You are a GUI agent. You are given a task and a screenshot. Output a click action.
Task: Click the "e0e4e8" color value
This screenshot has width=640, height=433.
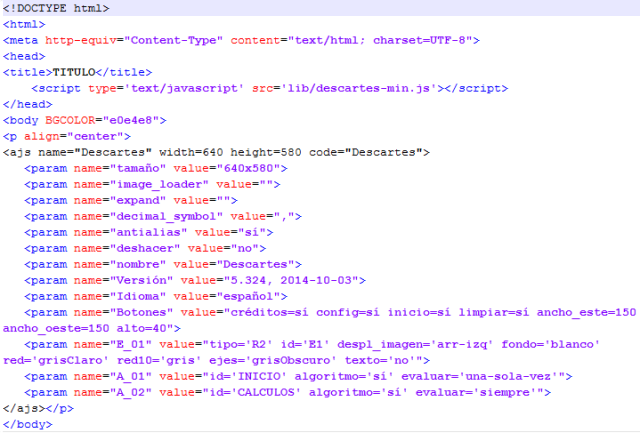[x=131, y=120]
